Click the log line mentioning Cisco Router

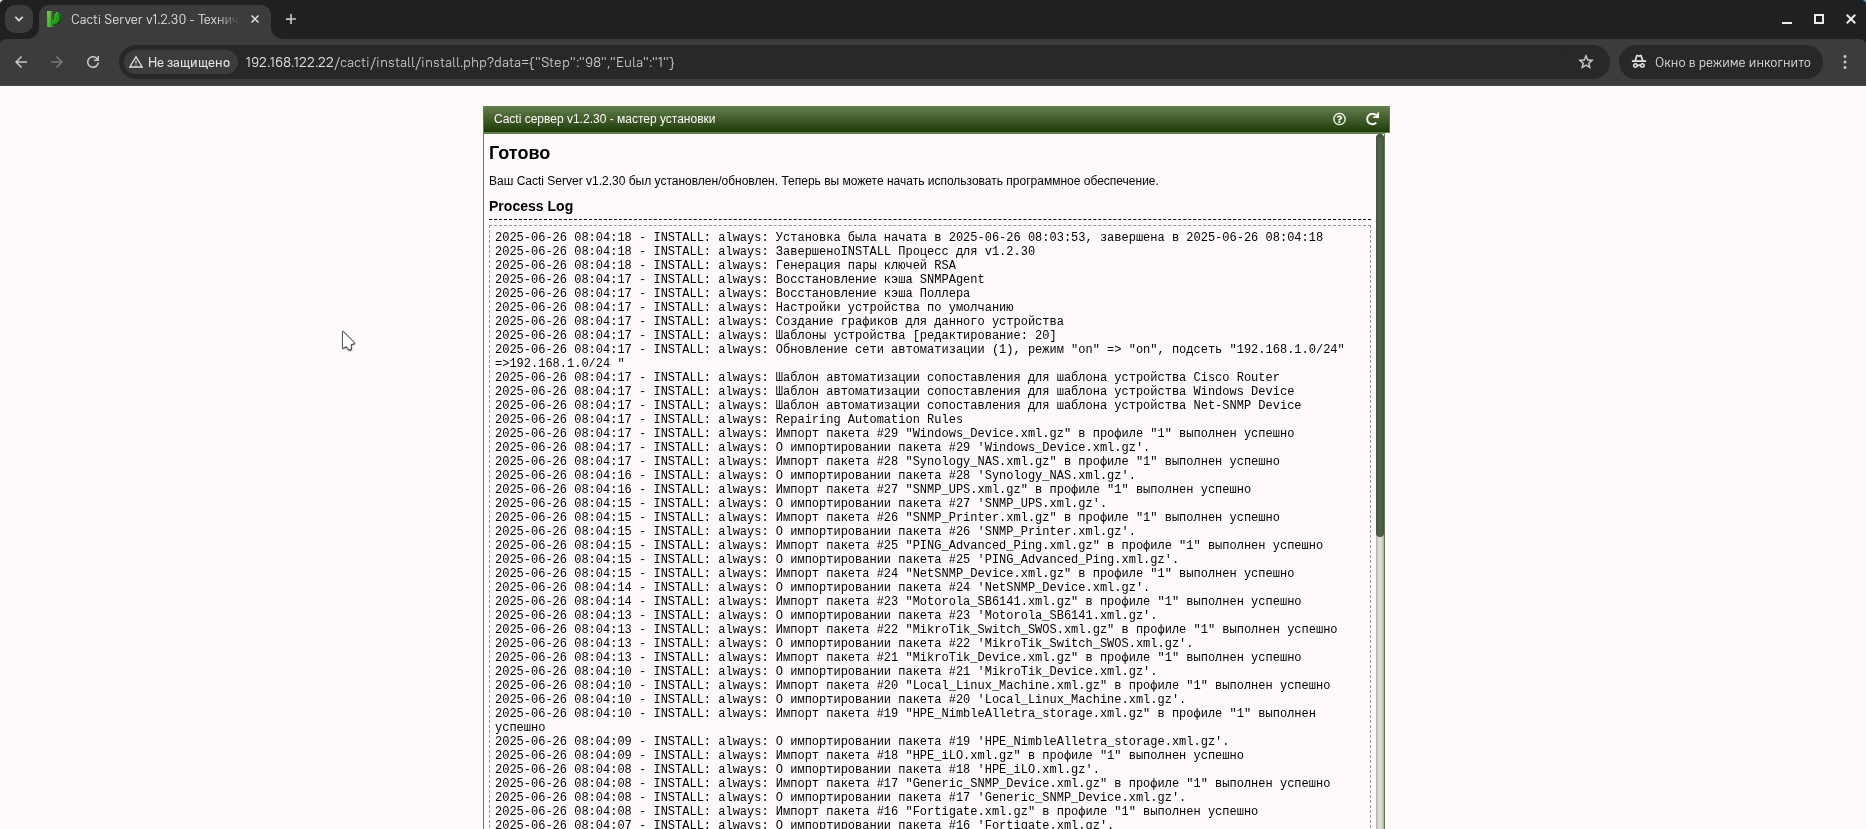(x=887, y=377)
